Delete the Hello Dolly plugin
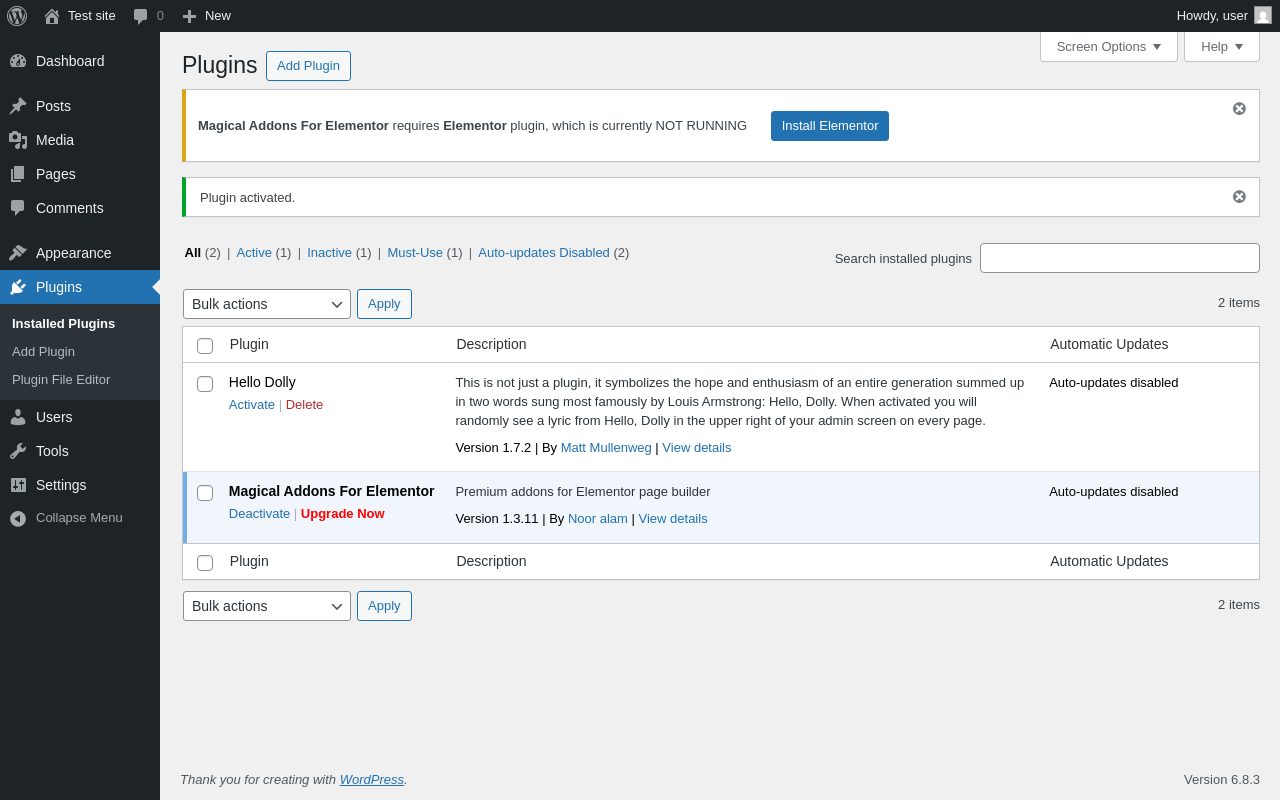The height and width of the screenshot is (800, 1280). [x=304, y=405]
